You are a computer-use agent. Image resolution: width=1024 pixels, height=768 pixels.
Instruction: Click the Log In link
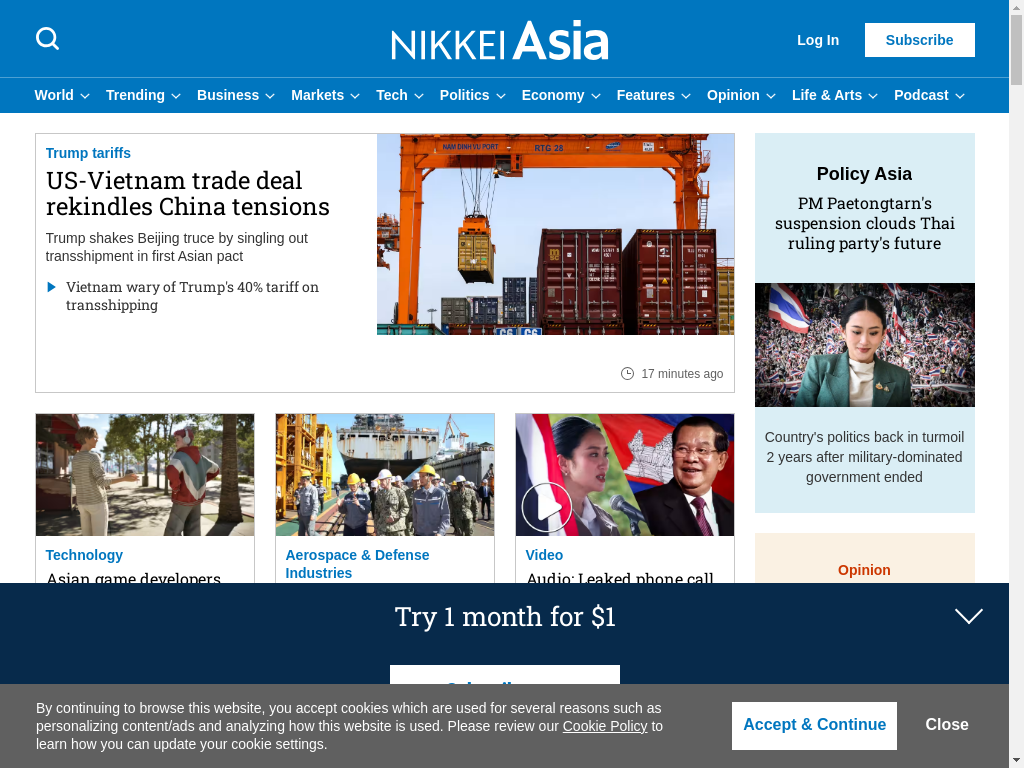(x=818, y=40)
